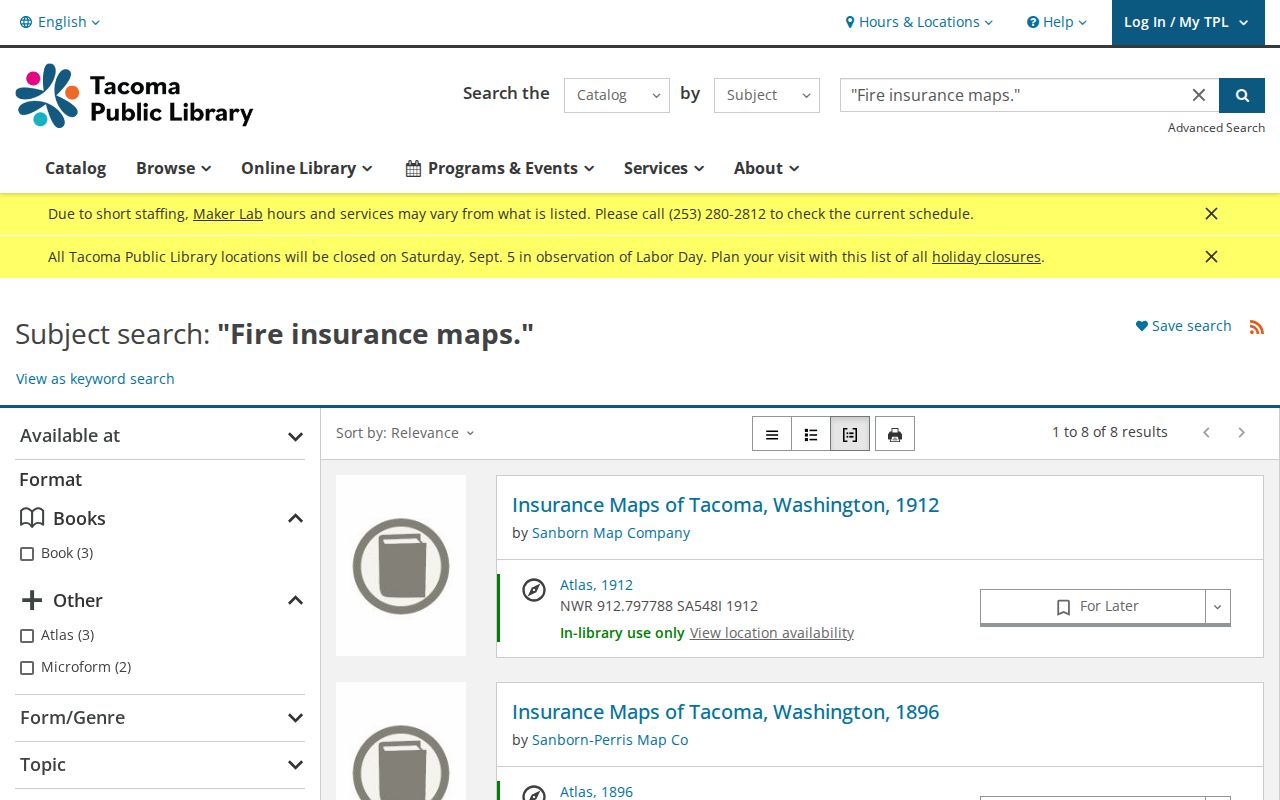Image resolution: width=1280 pixels, height=800 pixels.
Task: Open the For Later dropdown arrow
Action: pos(1218,606)
